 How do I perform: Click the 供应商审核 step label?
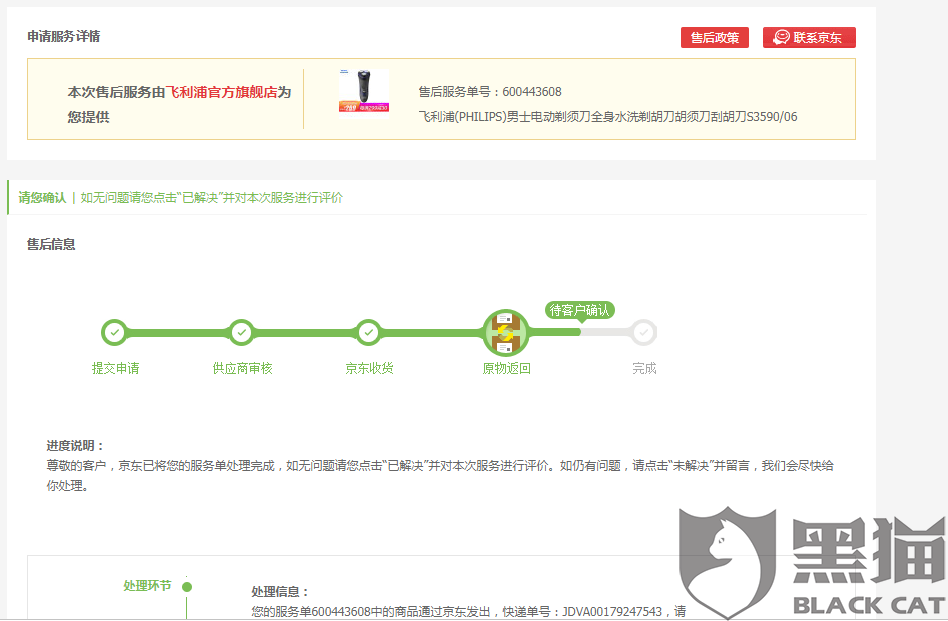coord(242,368)
